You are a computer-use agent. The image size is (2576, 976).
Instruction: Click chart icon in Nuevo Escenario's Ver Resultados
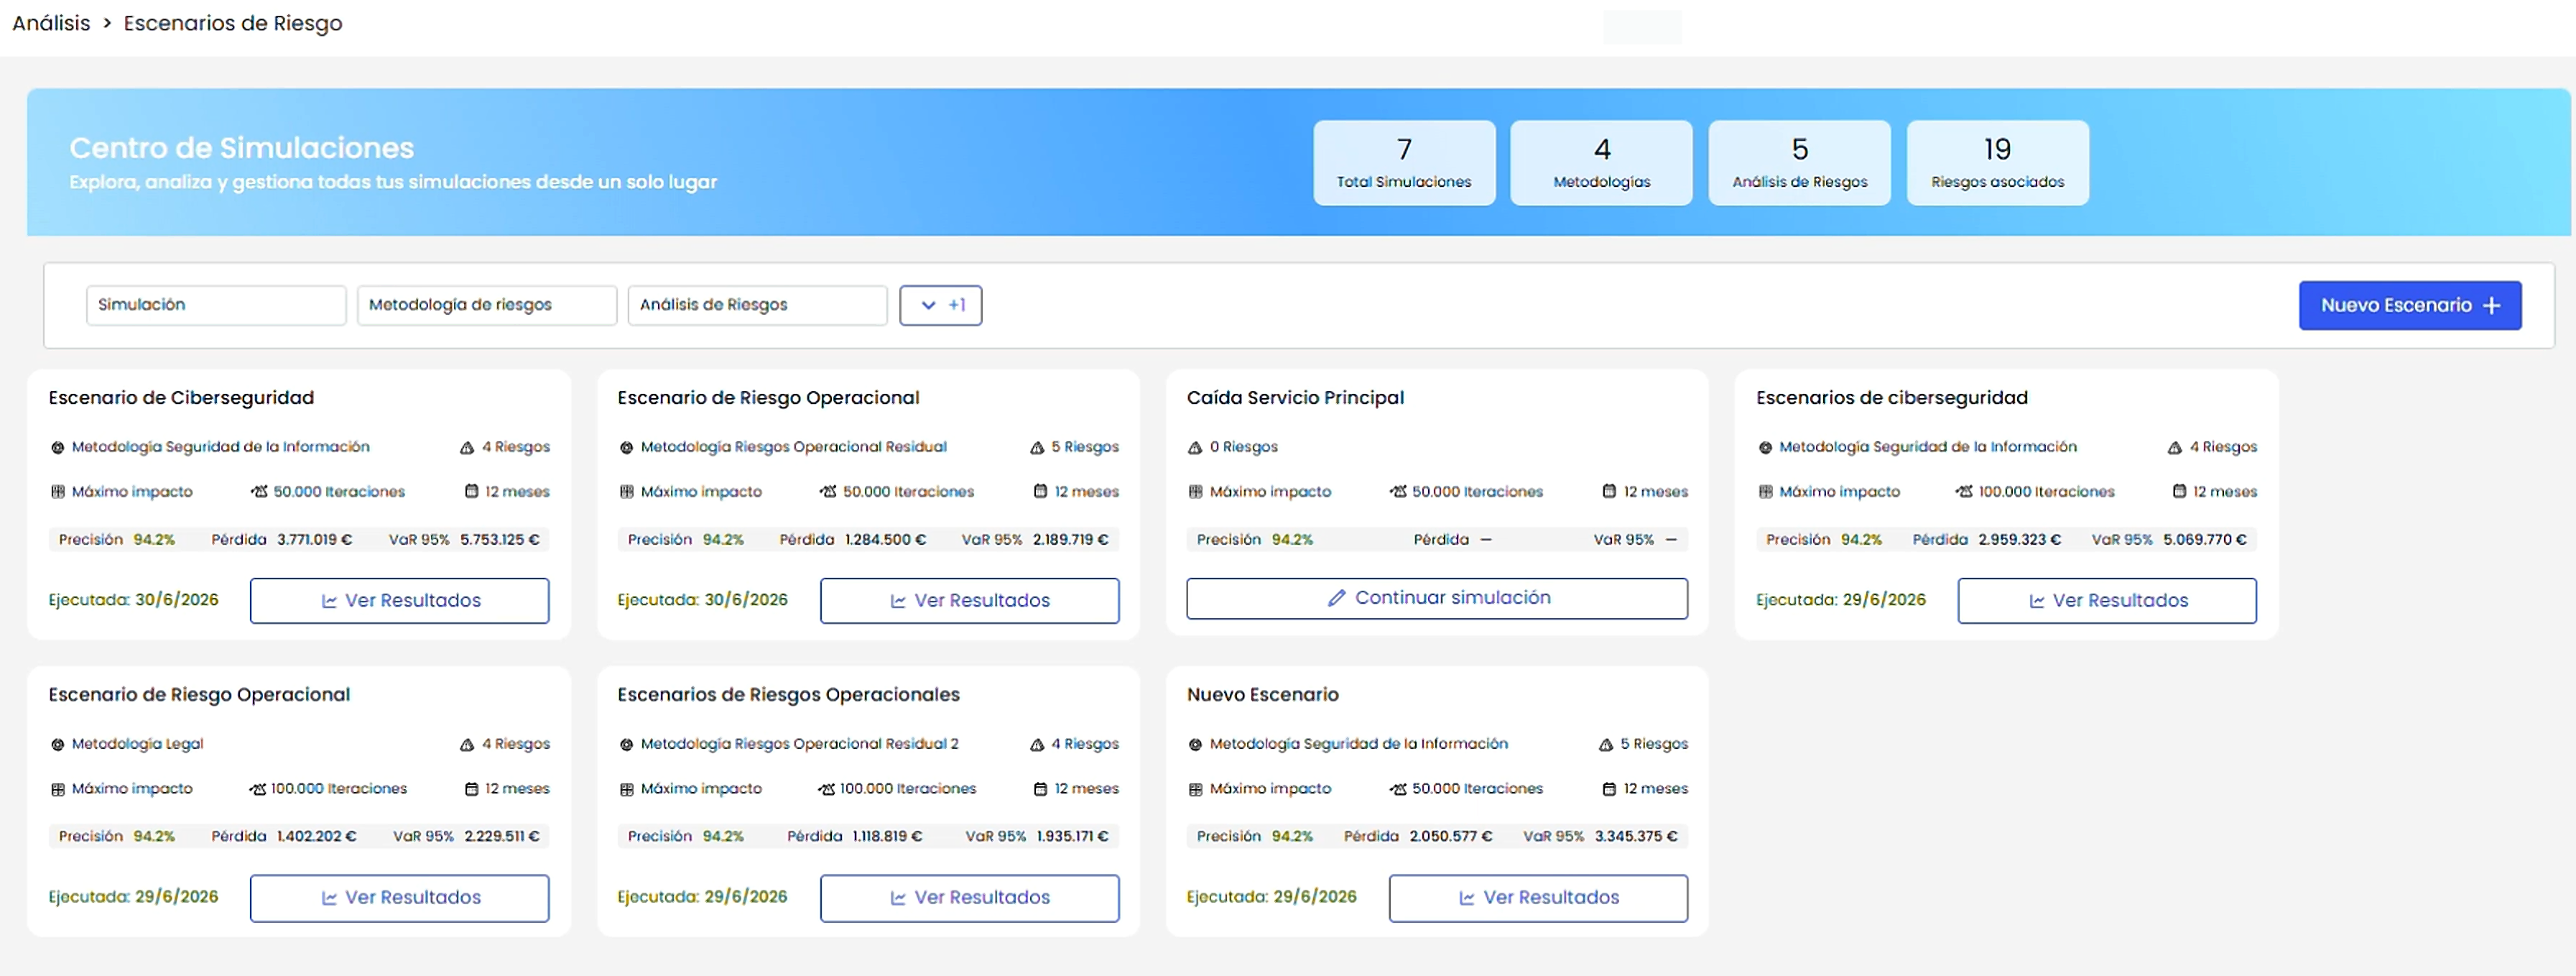(1467, 898)
